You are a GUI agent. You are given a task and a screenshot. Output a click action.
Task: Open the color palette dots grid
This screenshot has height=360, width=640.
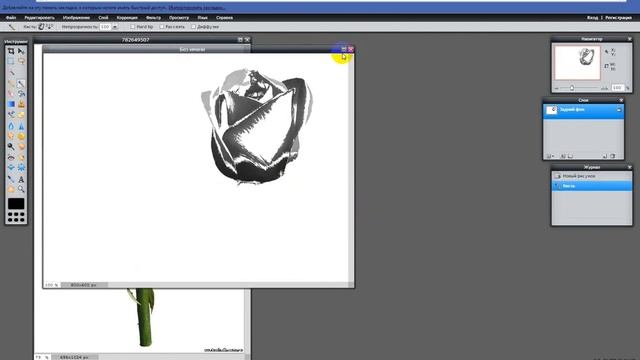coord(16,217)
